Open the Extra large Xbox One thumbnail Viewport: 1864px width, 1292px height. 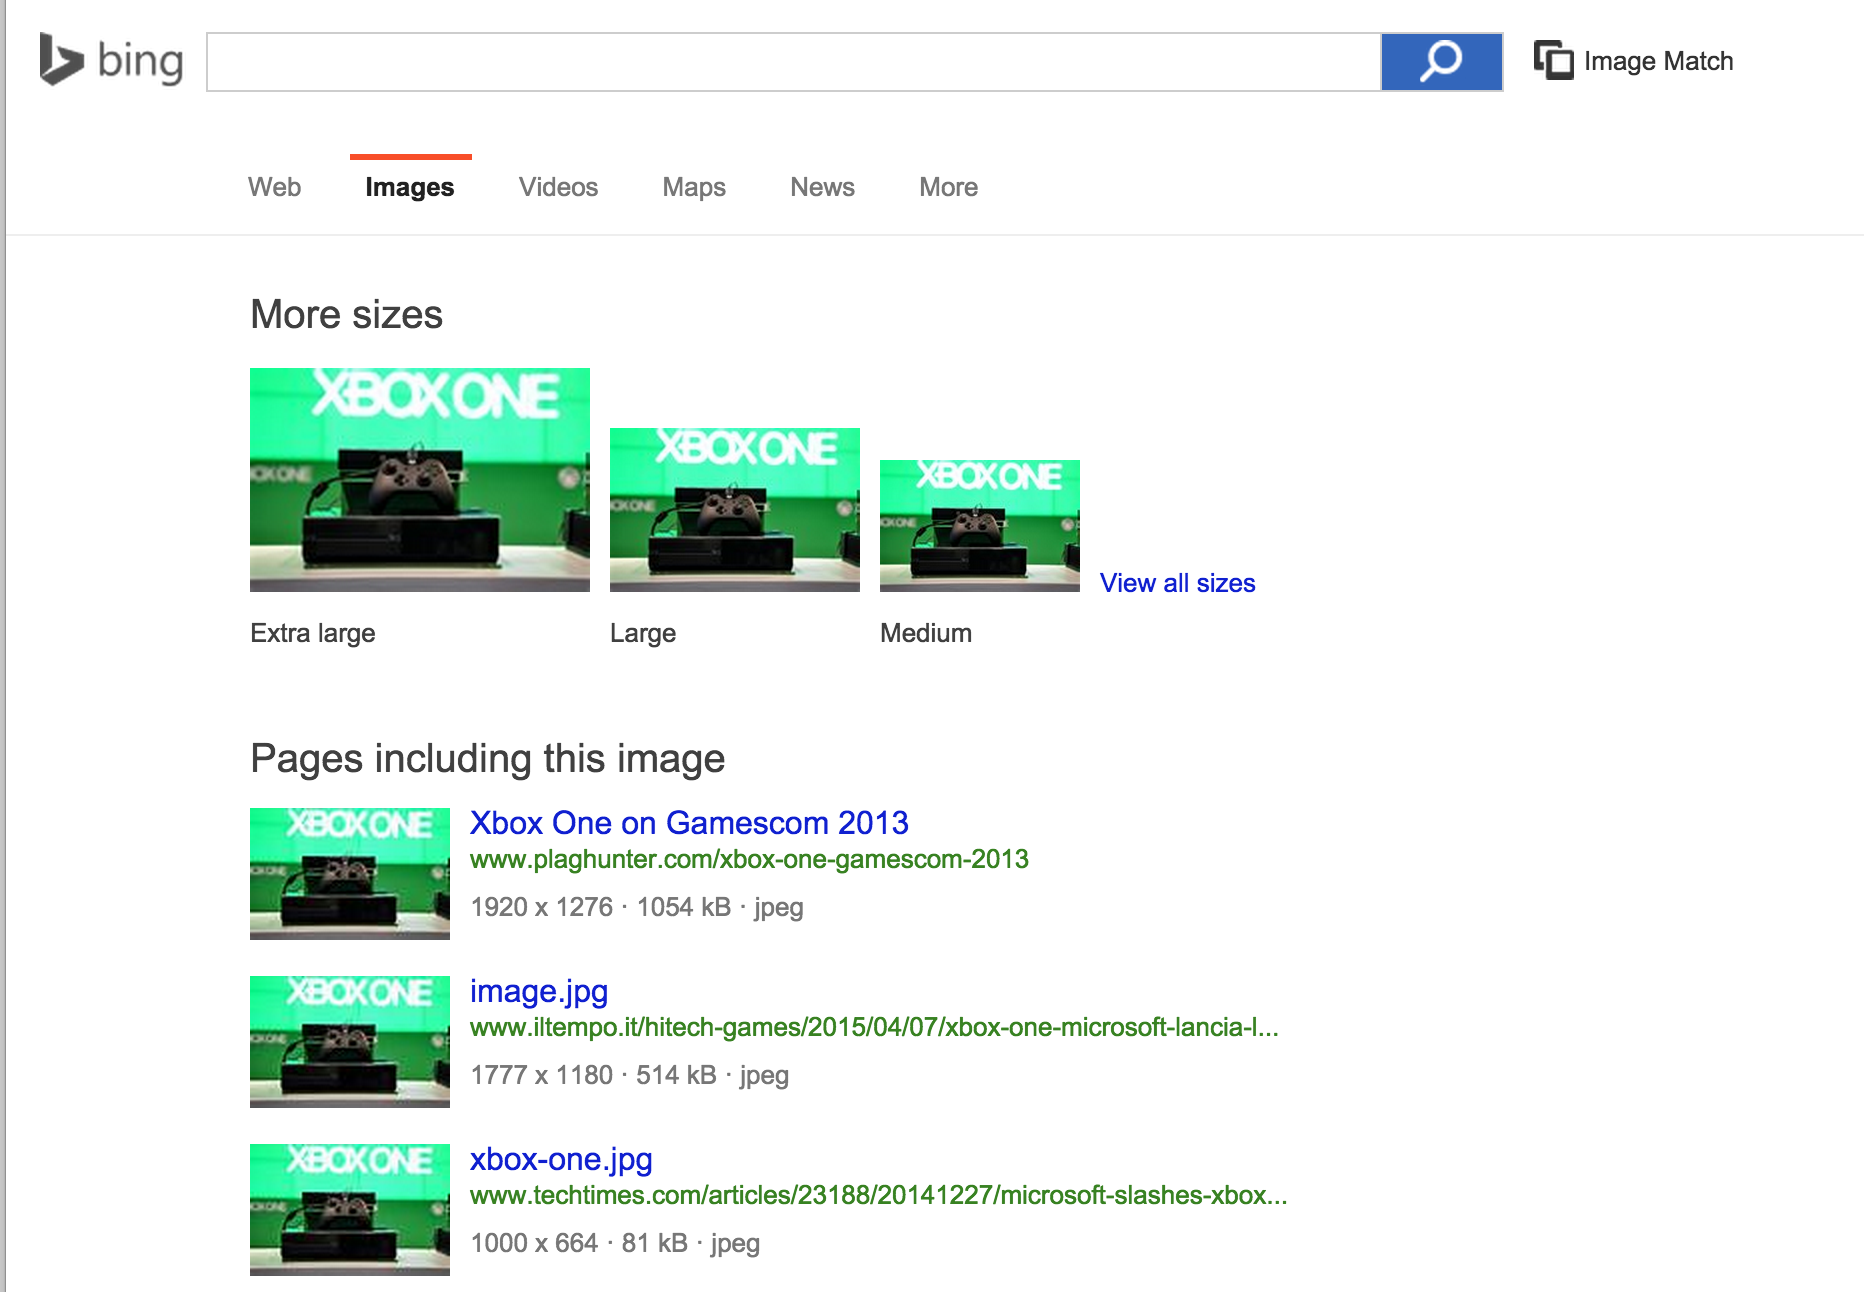[x=419, y=480]
